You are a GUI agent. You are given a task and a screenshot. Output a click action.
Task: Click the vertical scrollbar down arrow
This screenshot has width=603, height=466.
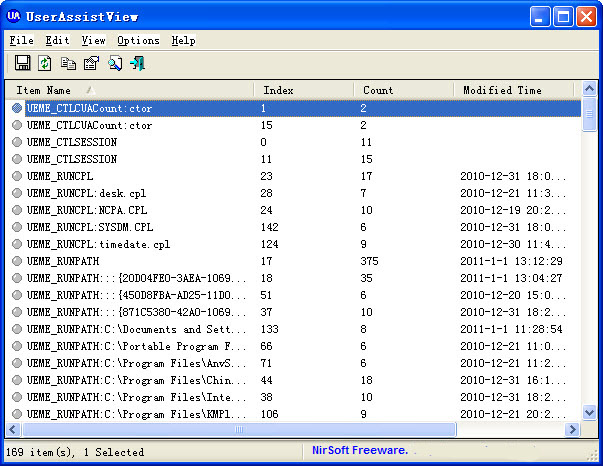point(589,412)
